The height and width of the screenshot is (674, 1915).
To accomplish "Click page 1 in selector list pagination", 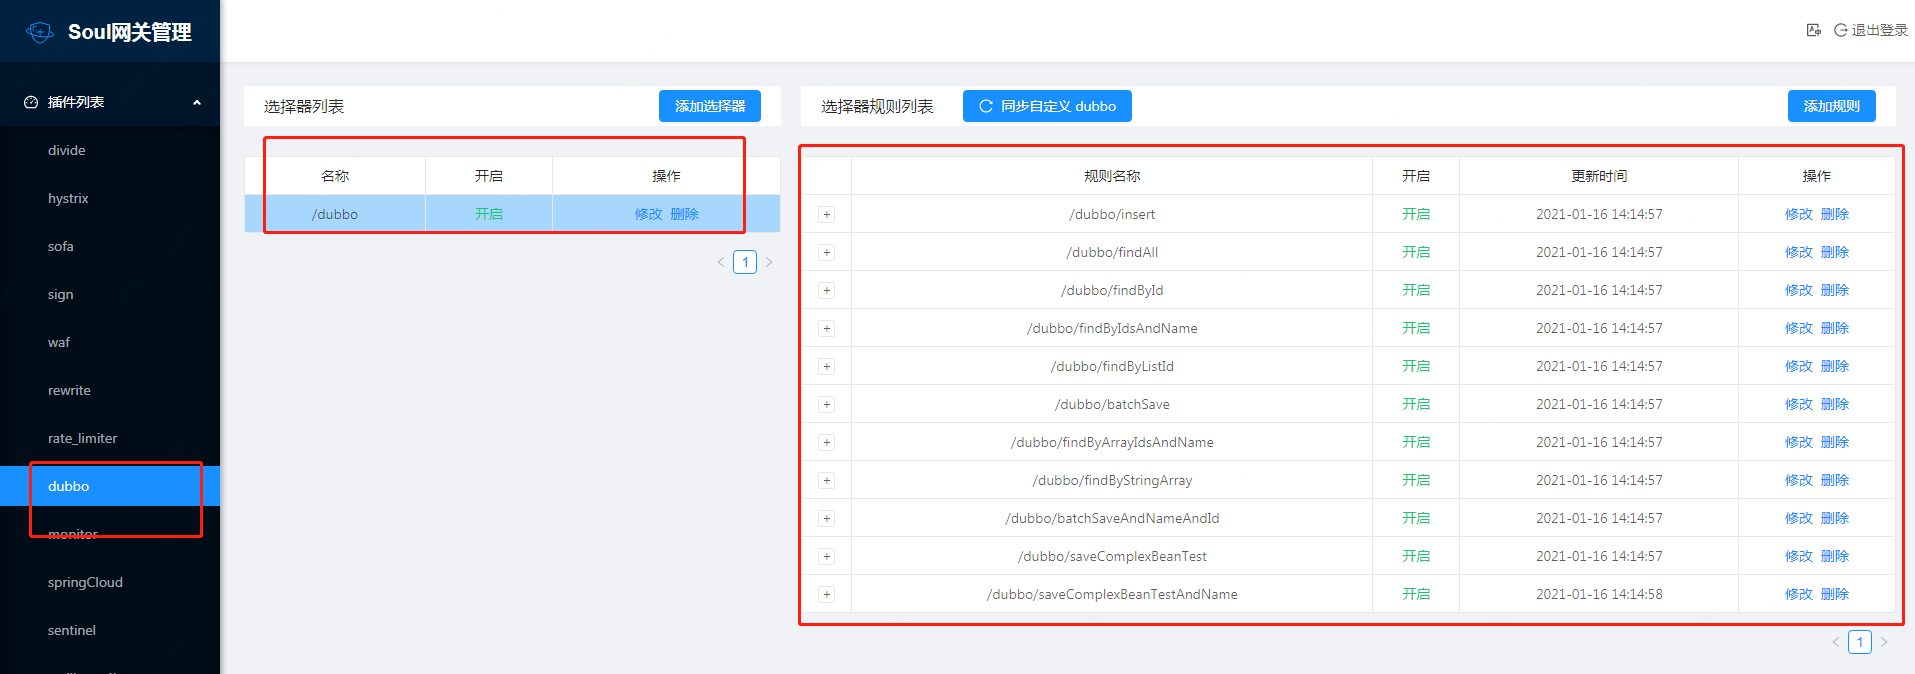I will pos(745,262).
